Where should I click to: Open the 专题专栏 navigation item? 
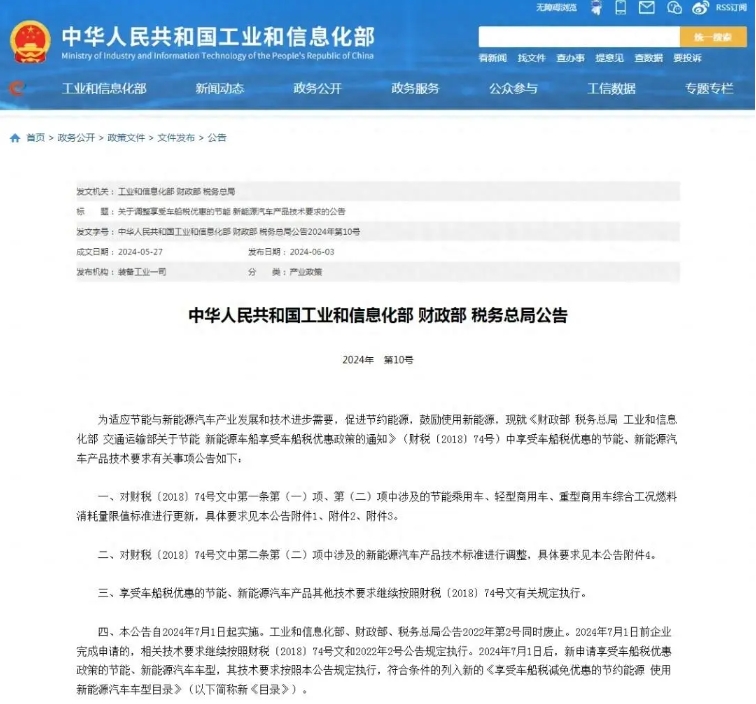coord(709,88)
